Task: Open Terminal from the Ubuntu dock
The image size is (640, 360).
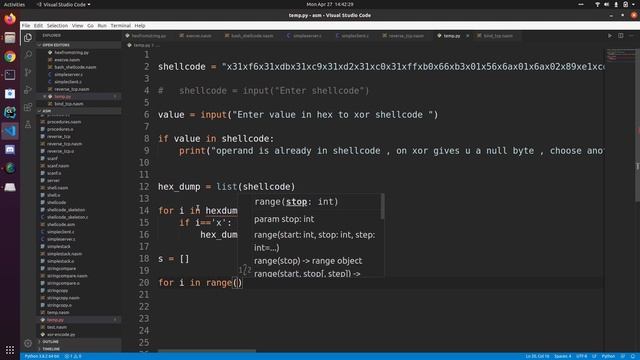Action: pyautogui.click(x=10, y=75)
